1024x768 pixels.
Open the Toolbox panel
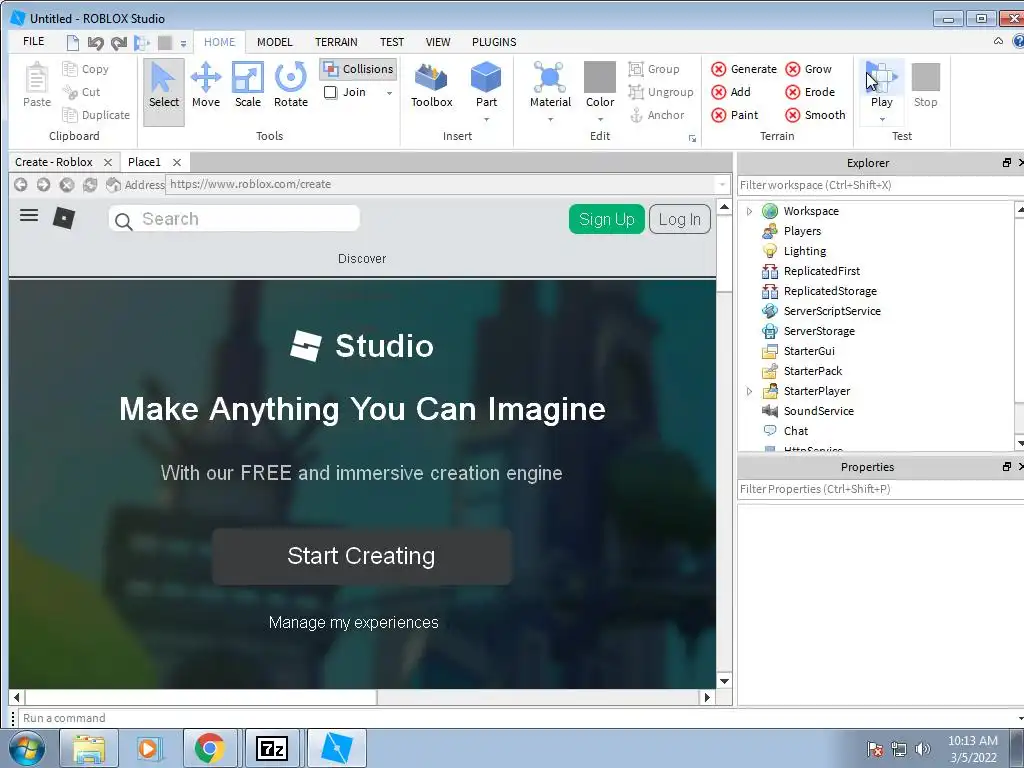pos(432,85)
